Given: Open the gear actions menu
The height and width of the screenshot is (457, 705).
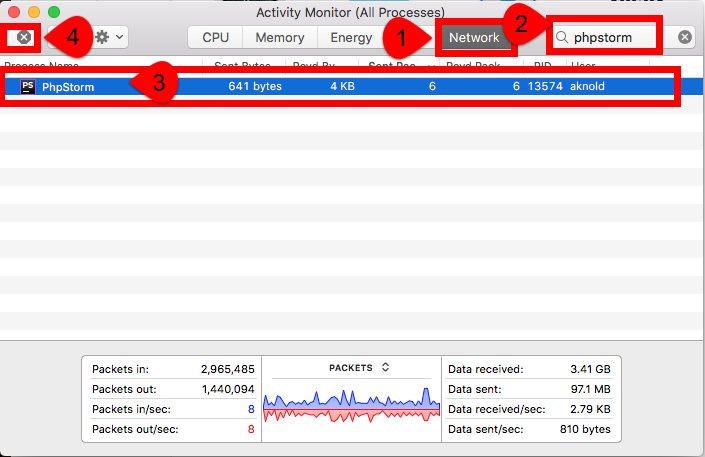Looking at the screenshot, I should pos(108,37).
